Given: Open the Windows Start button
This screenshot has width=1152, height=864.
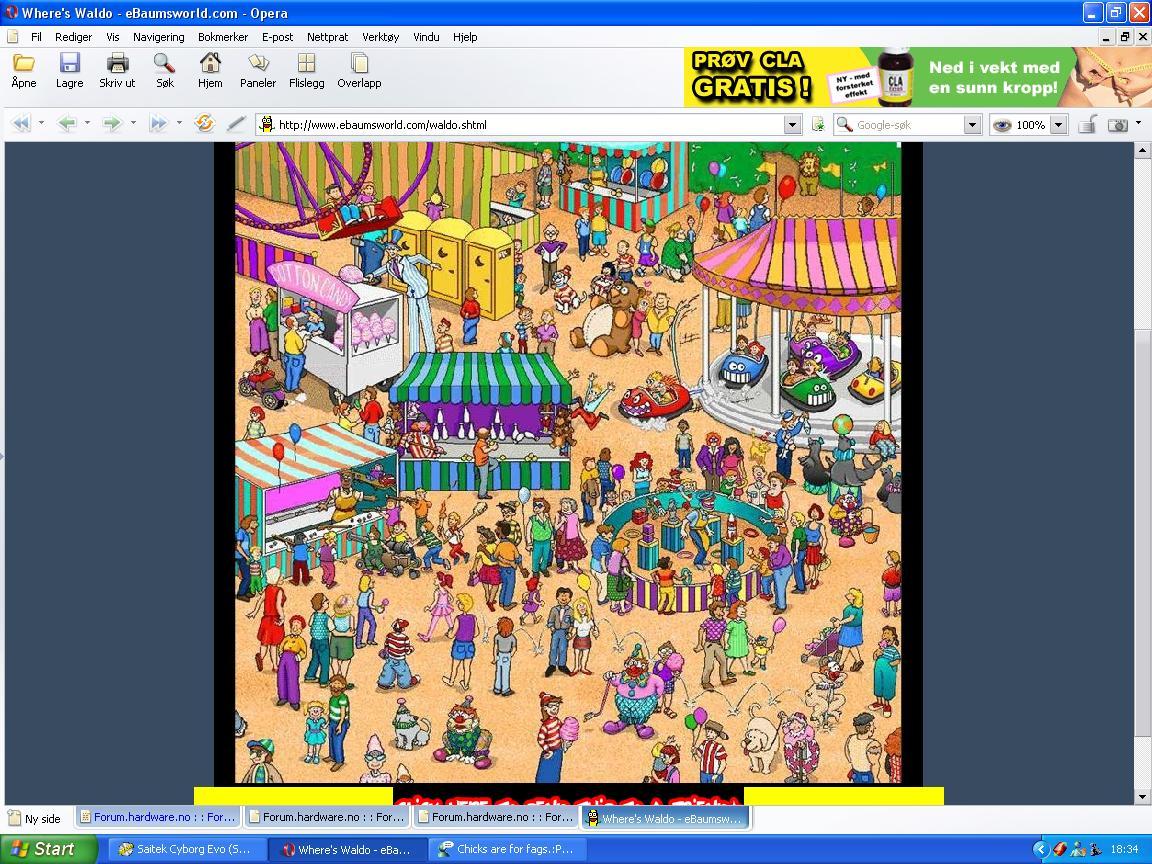Looking at the screenshot, I should 48,849.
